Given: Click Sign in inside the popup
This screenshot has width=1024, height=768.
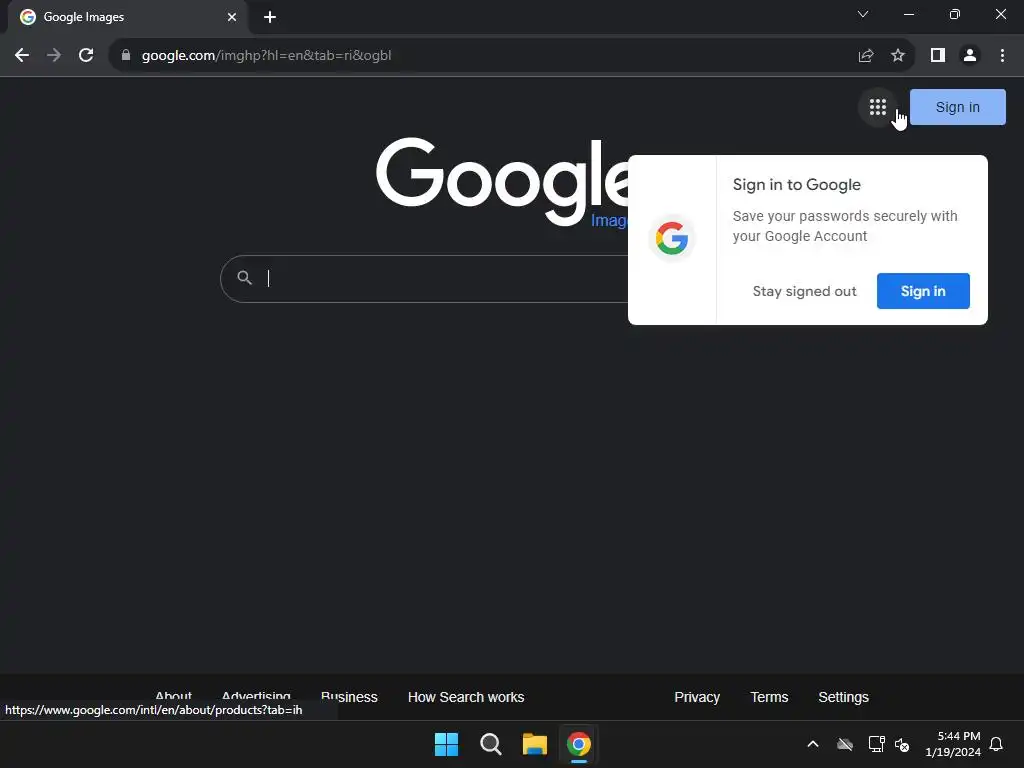Looking at the screenshot, I should [x=923, y=291].
